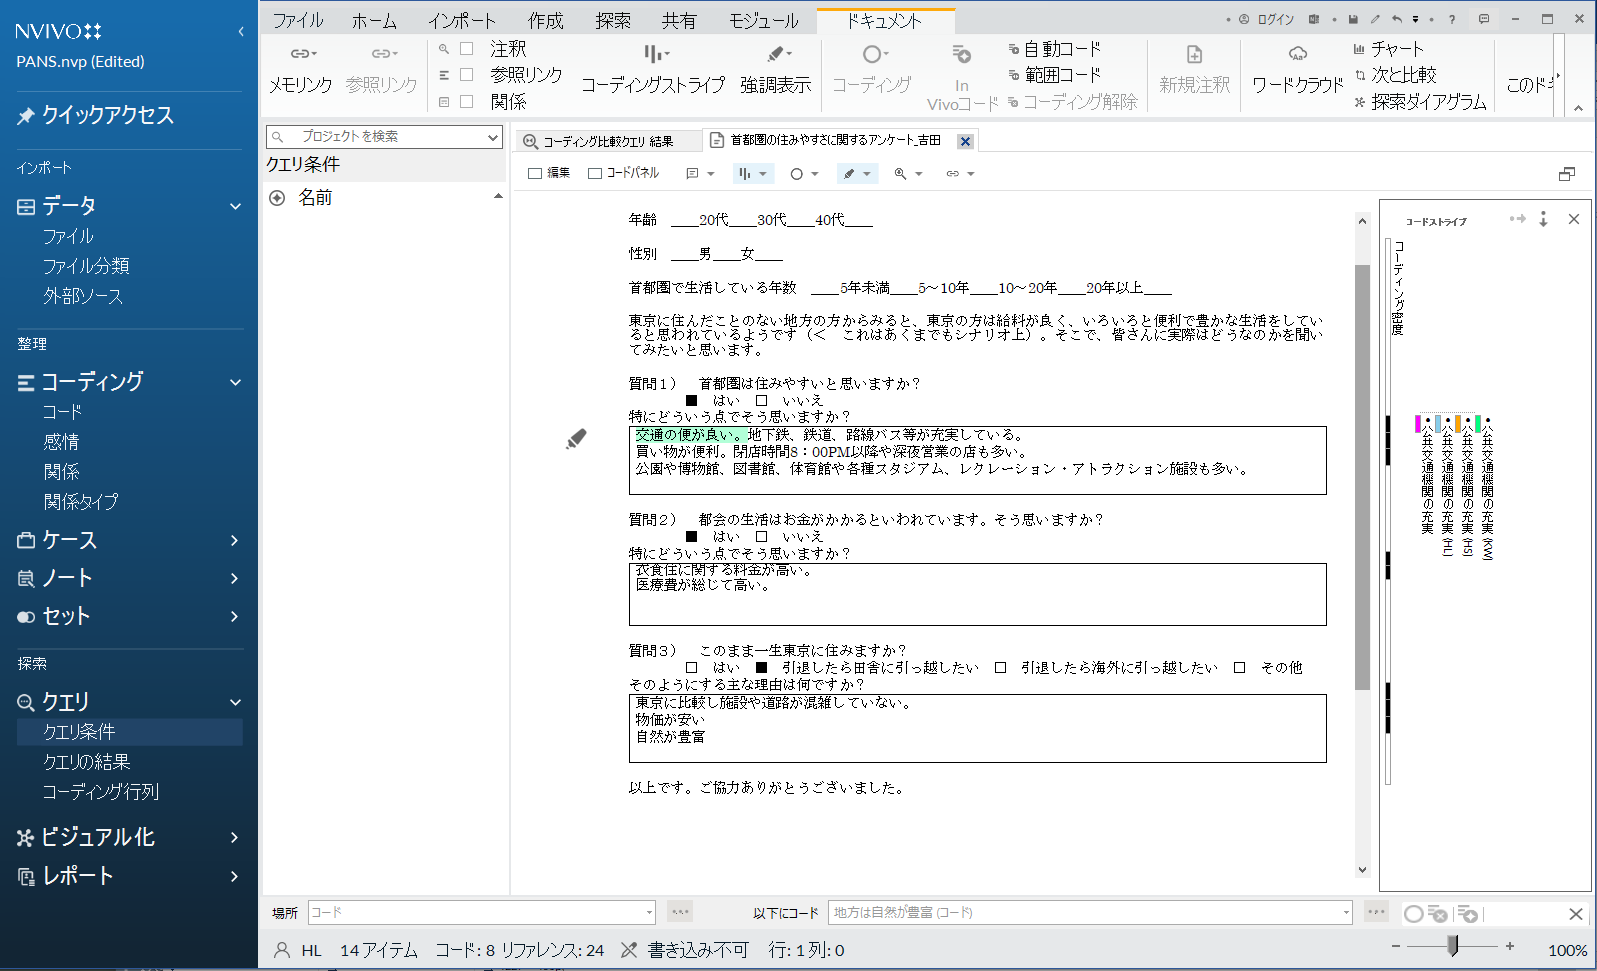The height and width of the screenshot is (971, 1597).
Task: Toggle the コードパネル checkbox
Action: (x=595, y=173)
